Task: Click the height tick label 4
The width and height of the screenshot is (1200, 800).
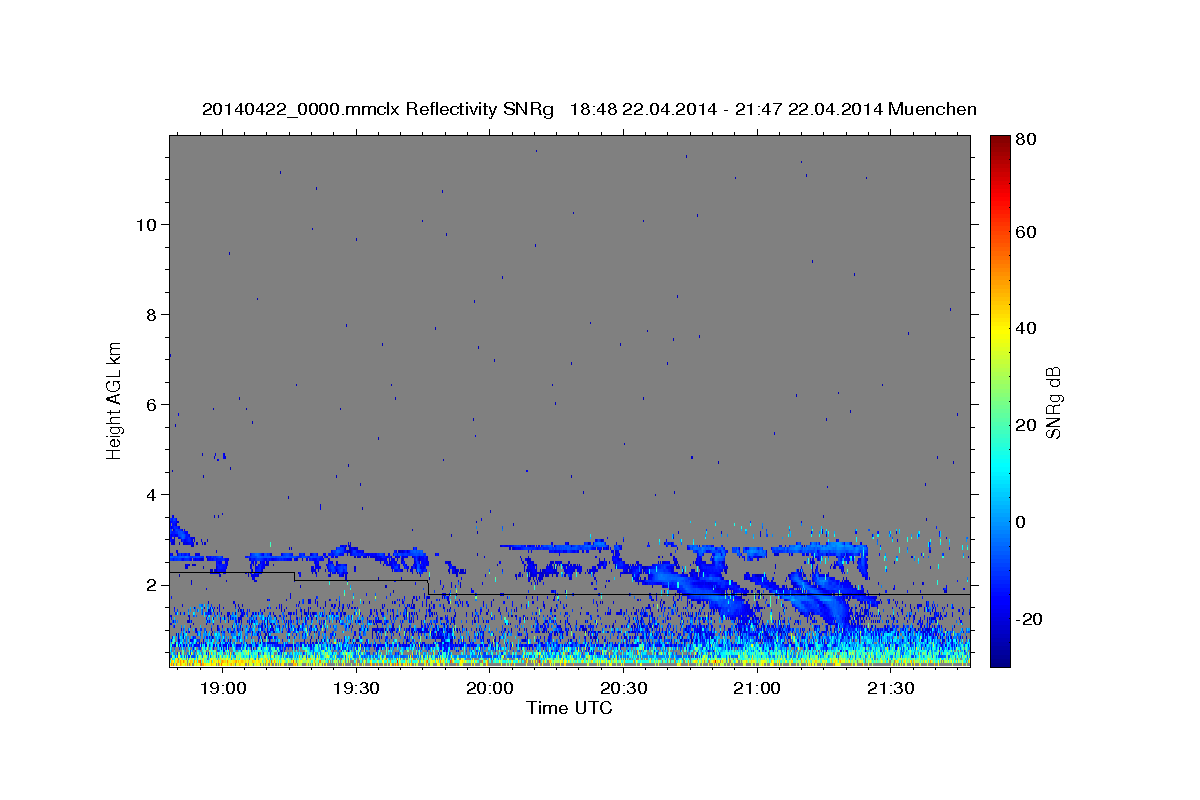Action: 151,494
